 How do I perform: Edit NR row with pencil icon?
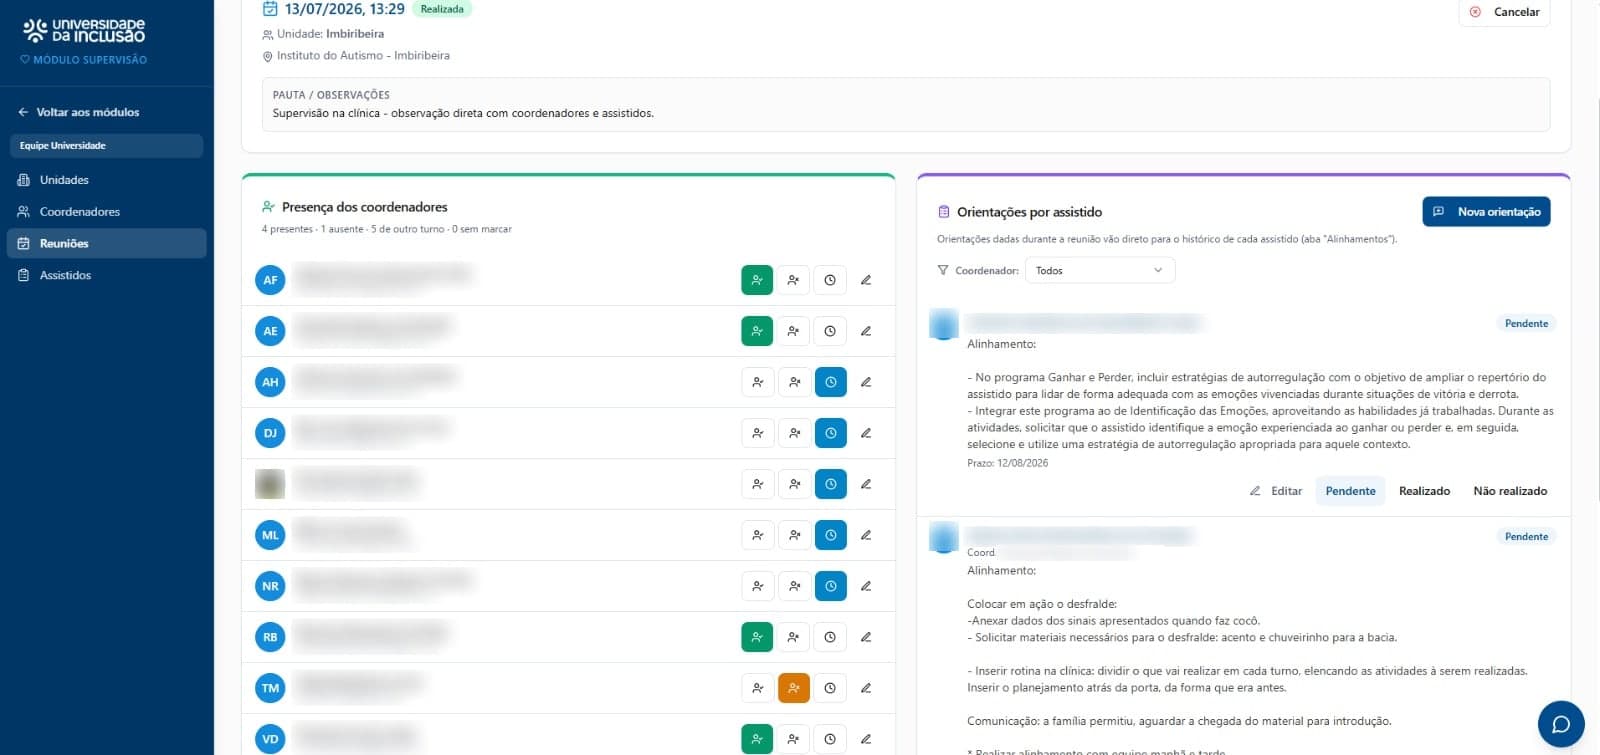tap(866, 586)
